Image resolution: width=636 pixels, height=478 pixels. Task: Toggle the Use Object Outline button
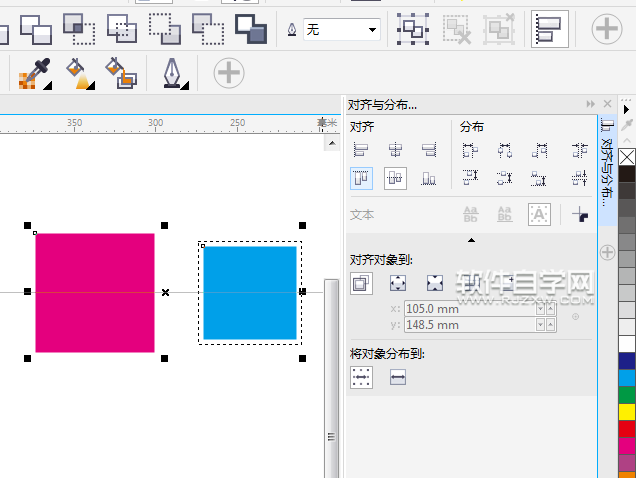[580, 214]
